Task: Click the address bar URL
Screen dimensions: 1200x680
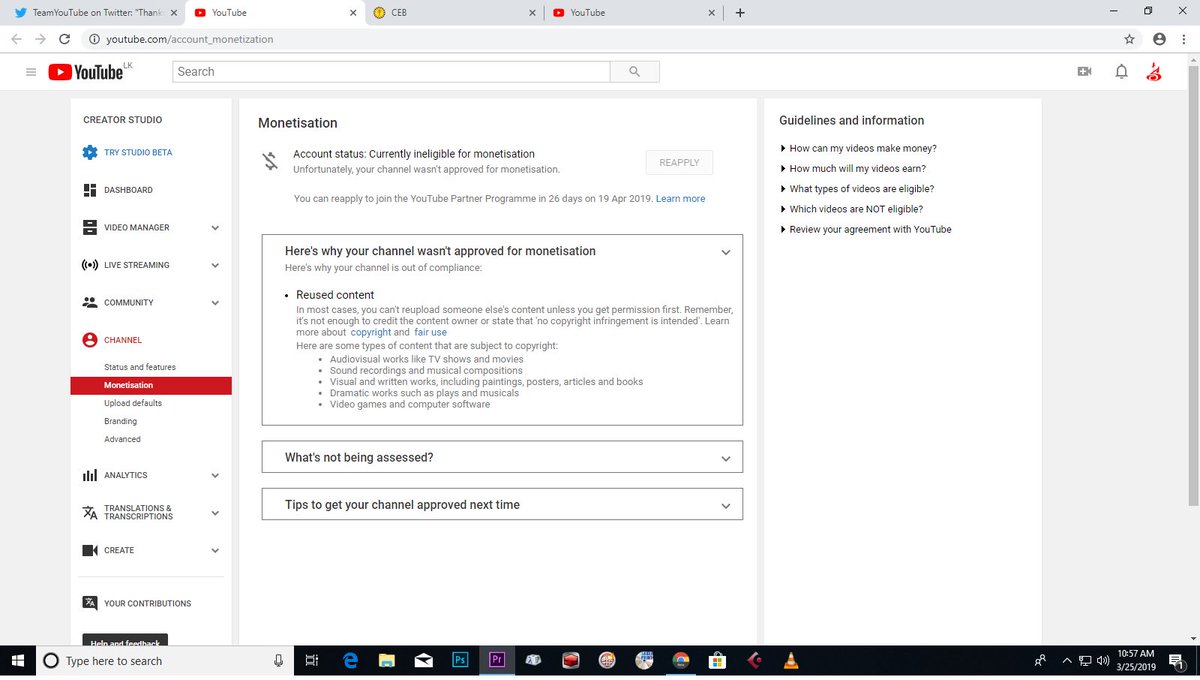Action: tap(189, 39)
